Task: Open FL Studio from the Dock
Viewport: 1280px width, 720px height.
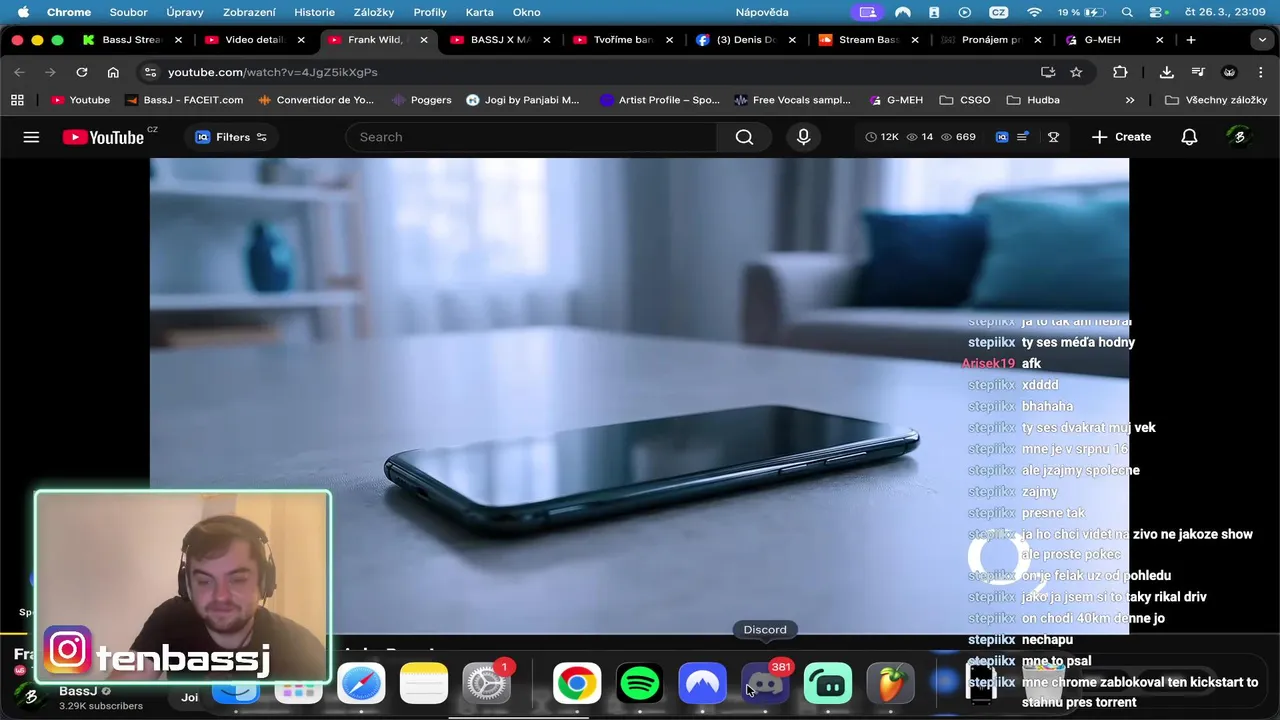Action: pos(890,684)
